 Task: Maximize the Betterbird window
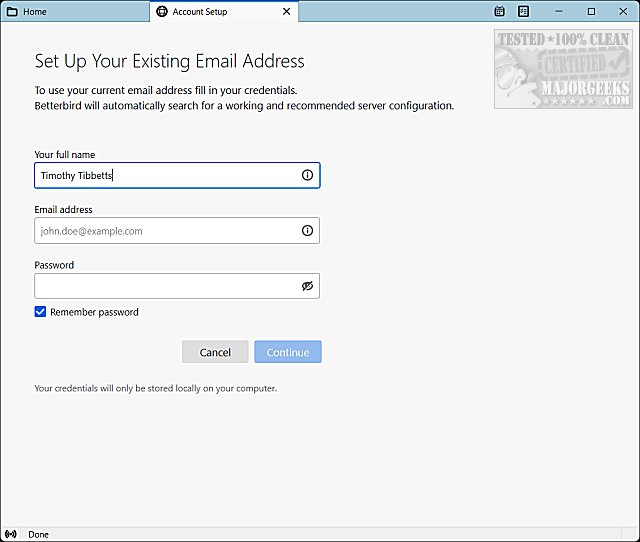tap(592, 12)
